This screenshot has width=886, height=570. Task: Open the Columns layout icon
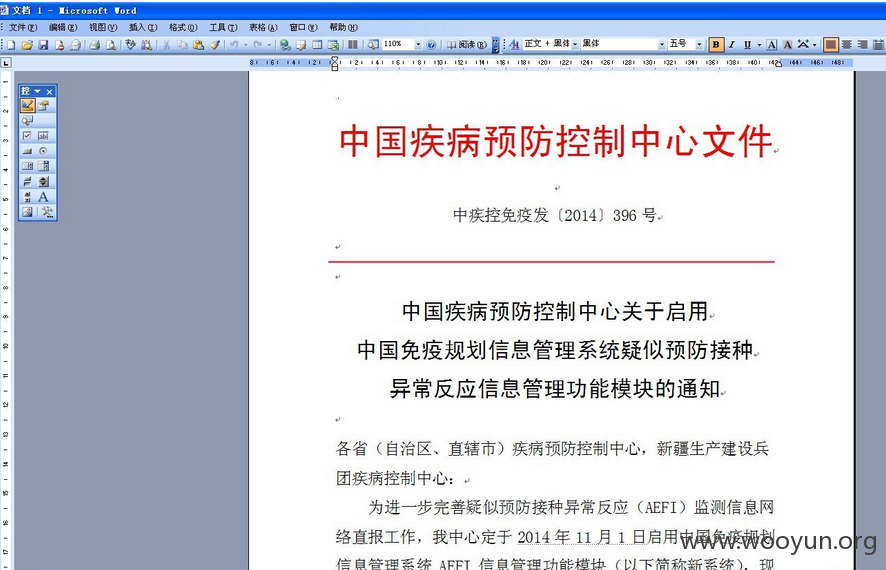click(353, 45)
